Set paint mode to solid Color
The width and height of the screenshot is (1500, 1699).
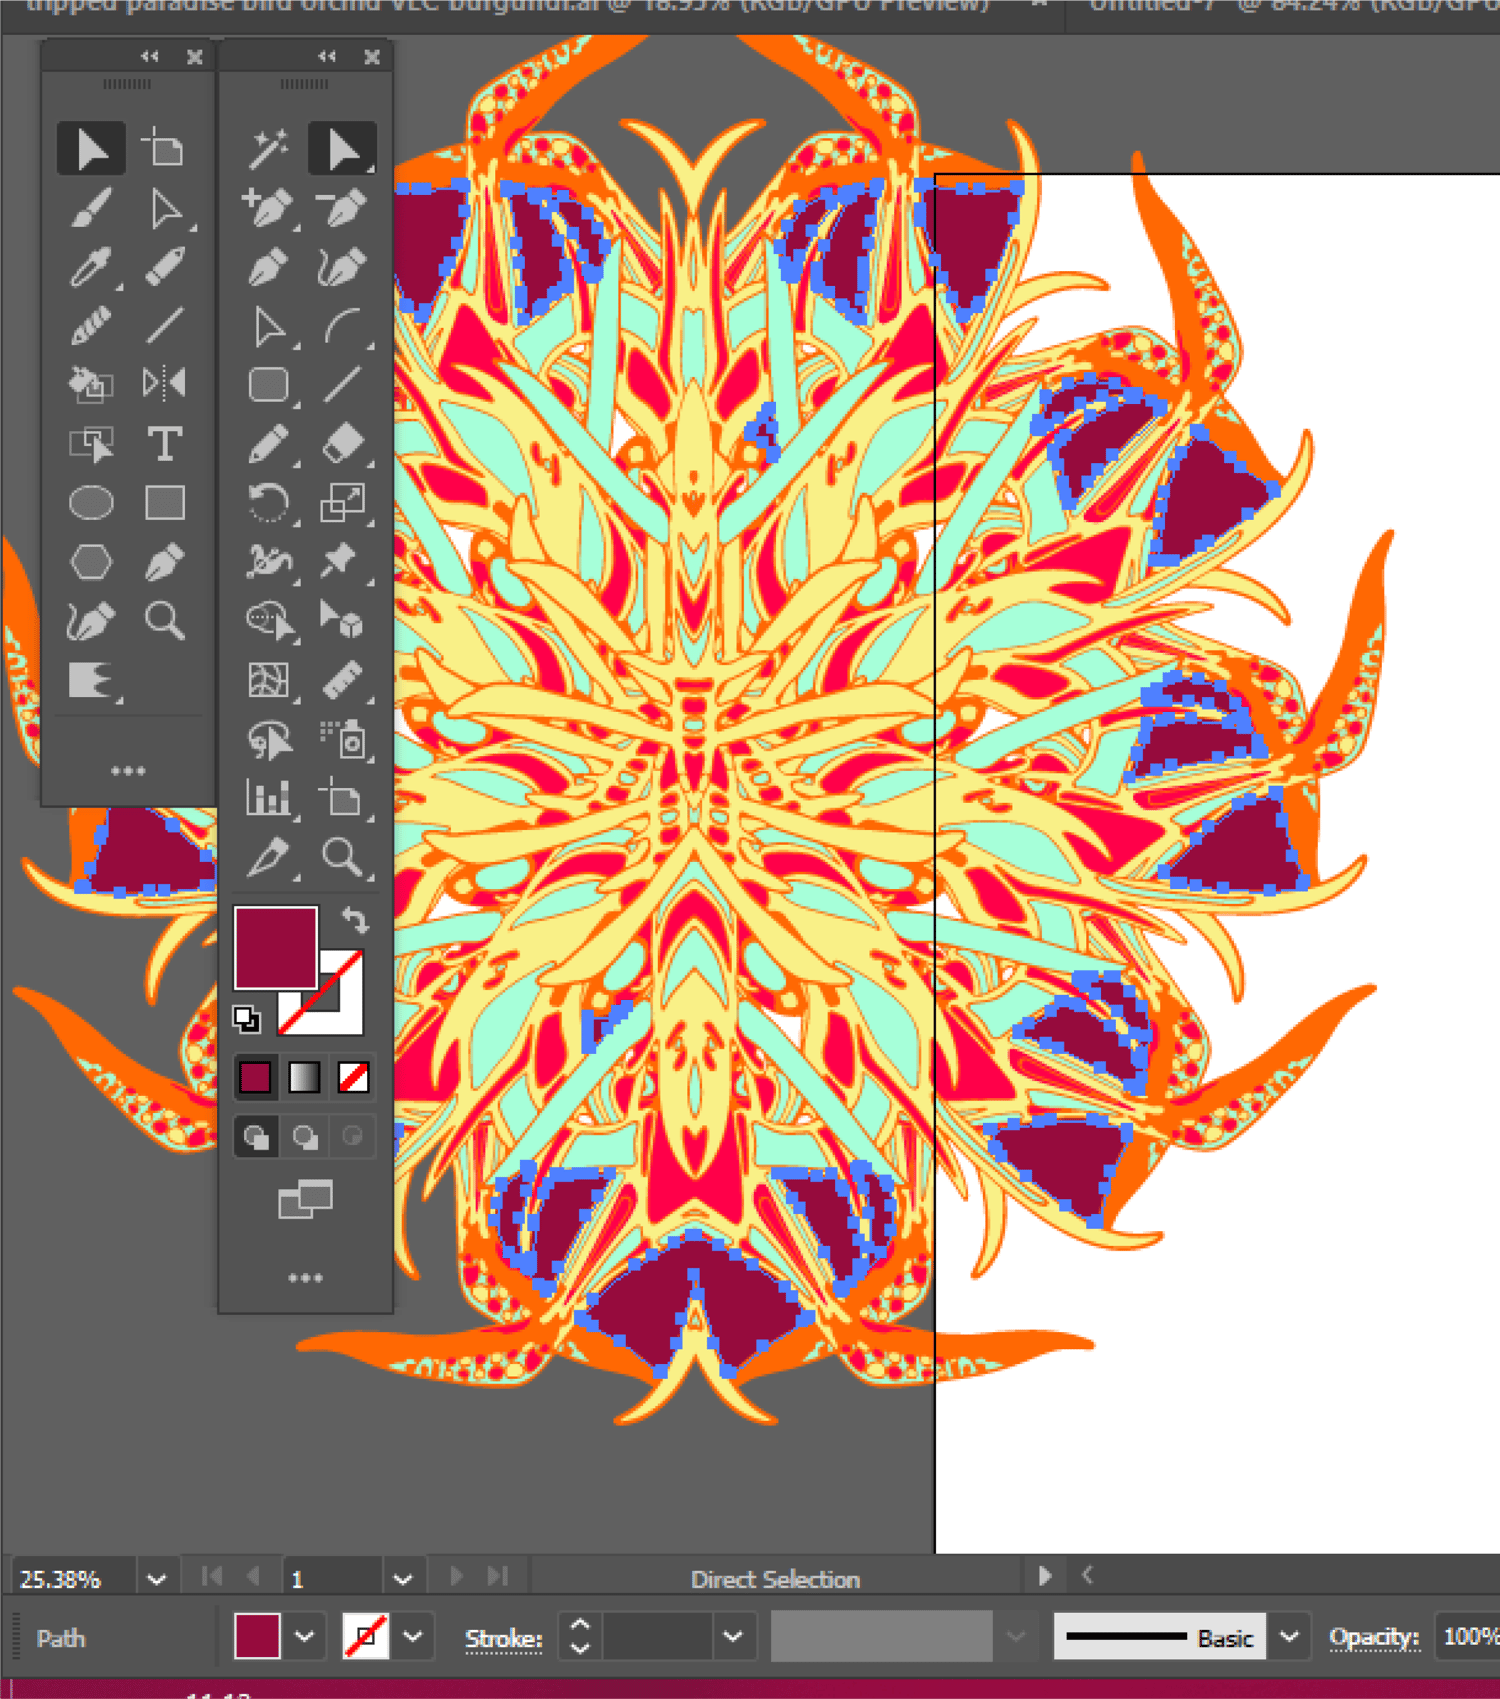256,1077
